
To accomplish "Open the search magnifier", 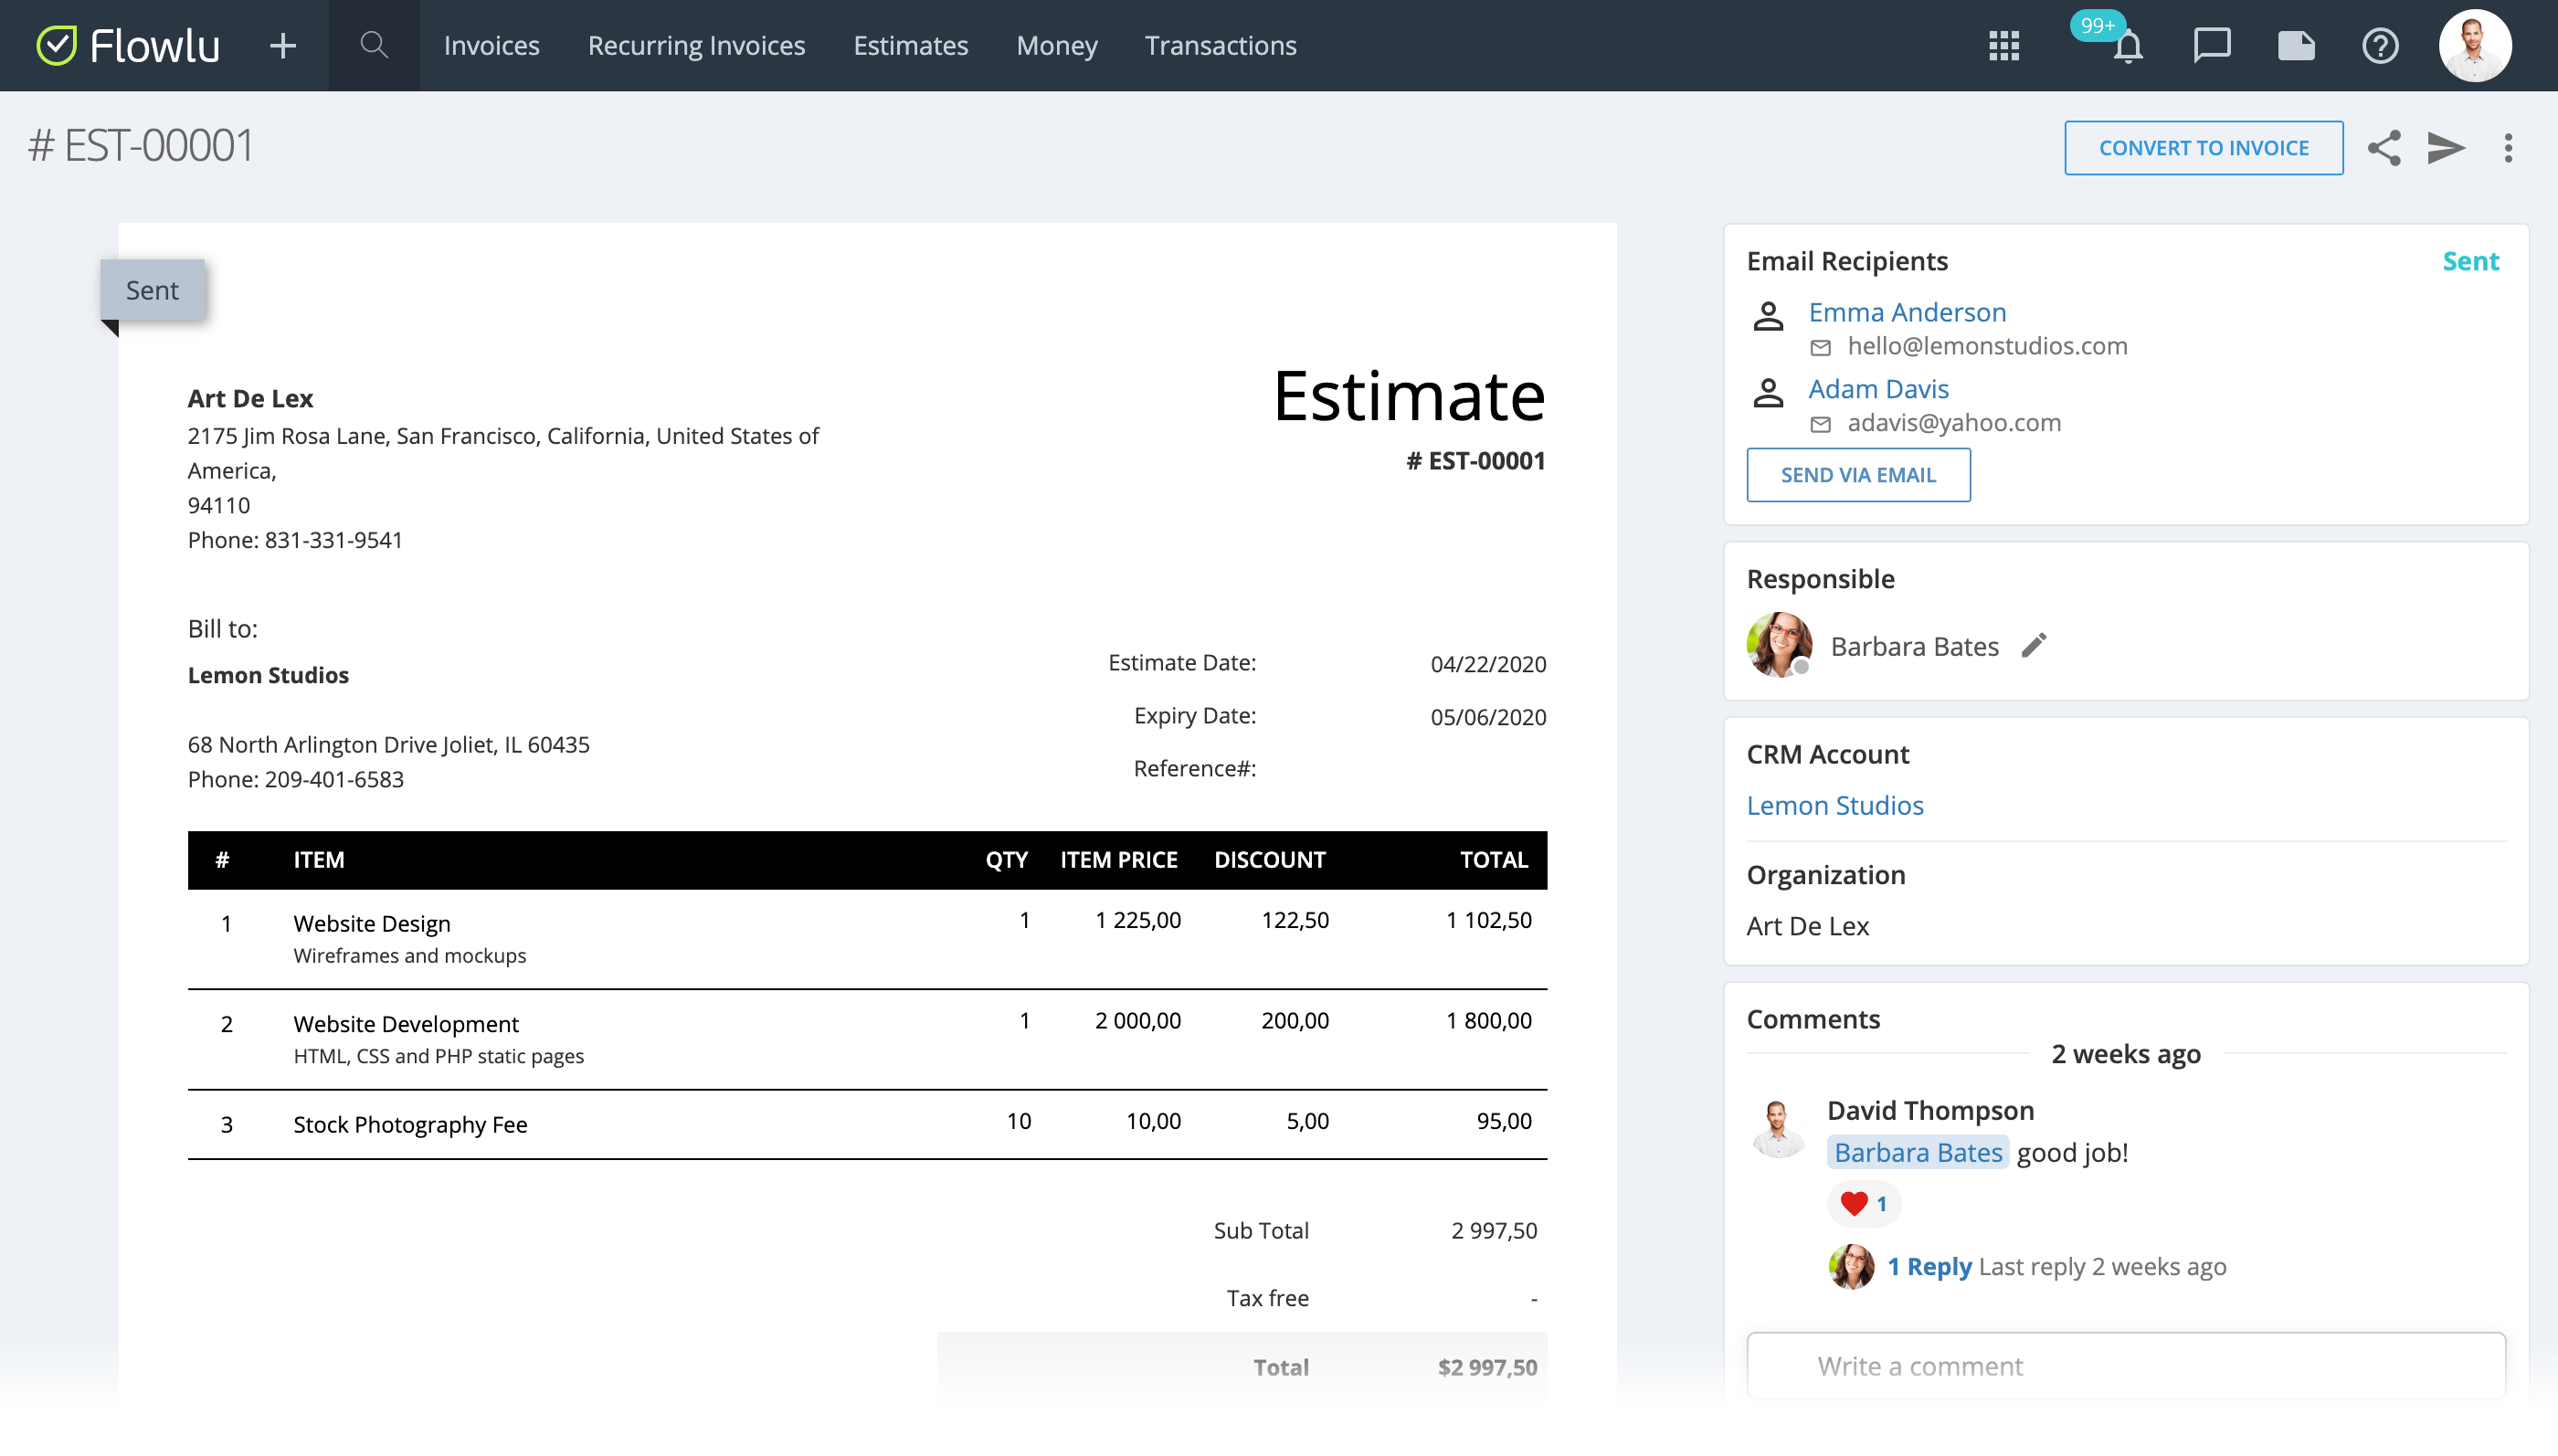I will 374,45.
